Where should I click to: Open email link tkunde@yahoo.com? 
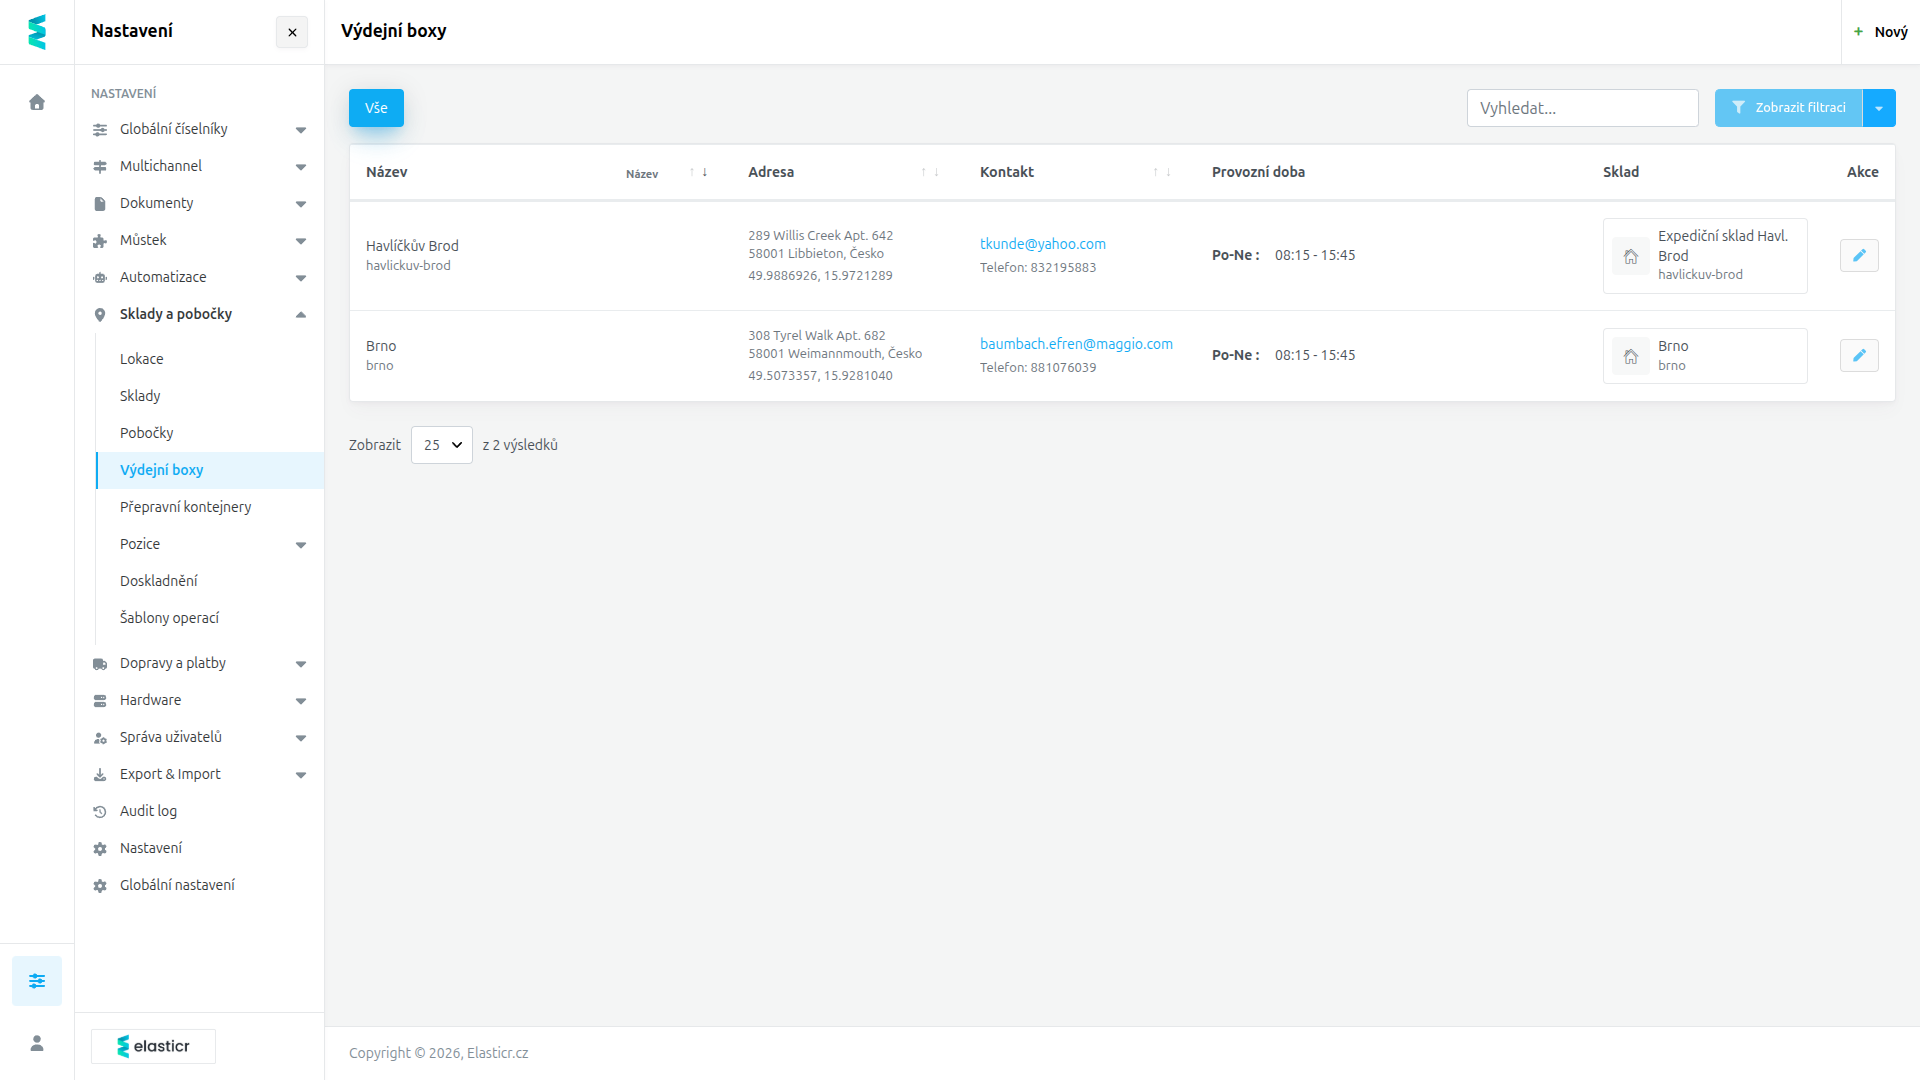1043,244
